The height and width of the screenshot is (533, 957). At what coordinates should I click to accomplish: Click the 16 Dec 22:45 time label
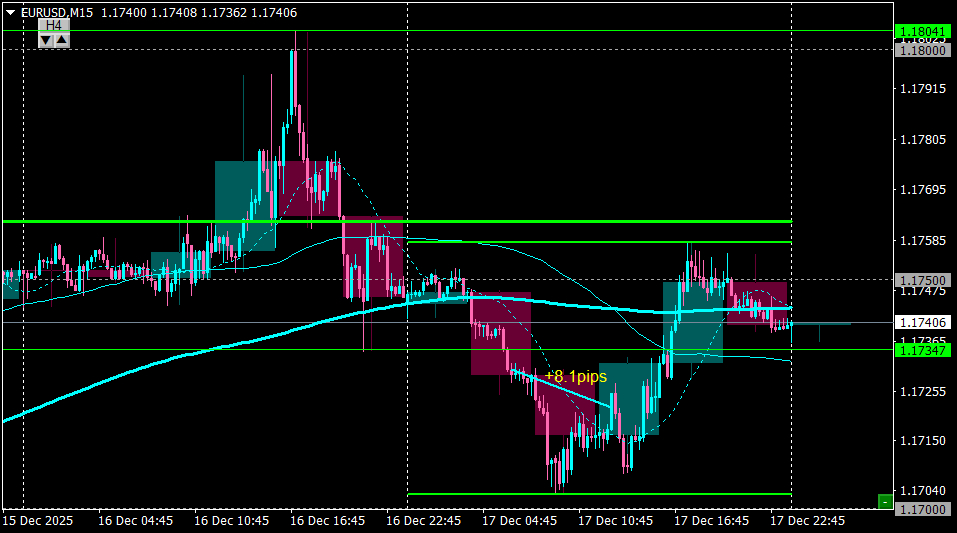(424, 521)
